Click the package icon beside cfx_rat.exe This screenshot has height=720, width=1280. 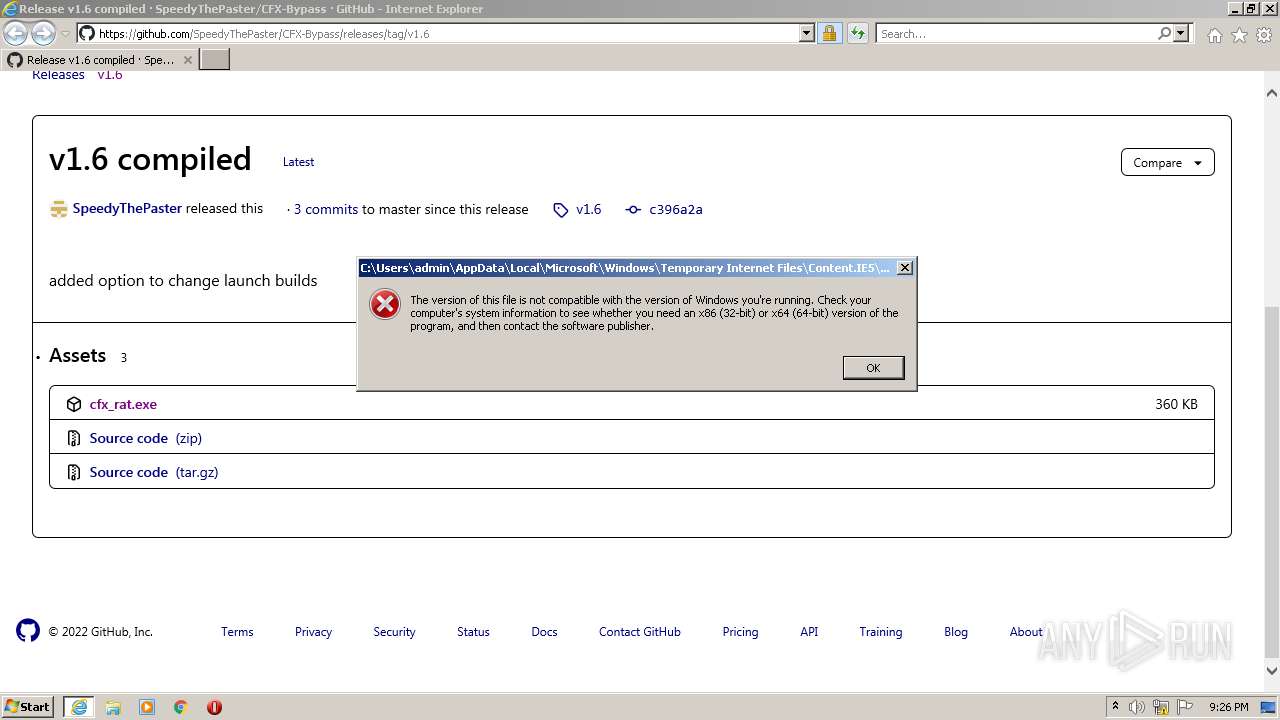click(x=74, y=404)
